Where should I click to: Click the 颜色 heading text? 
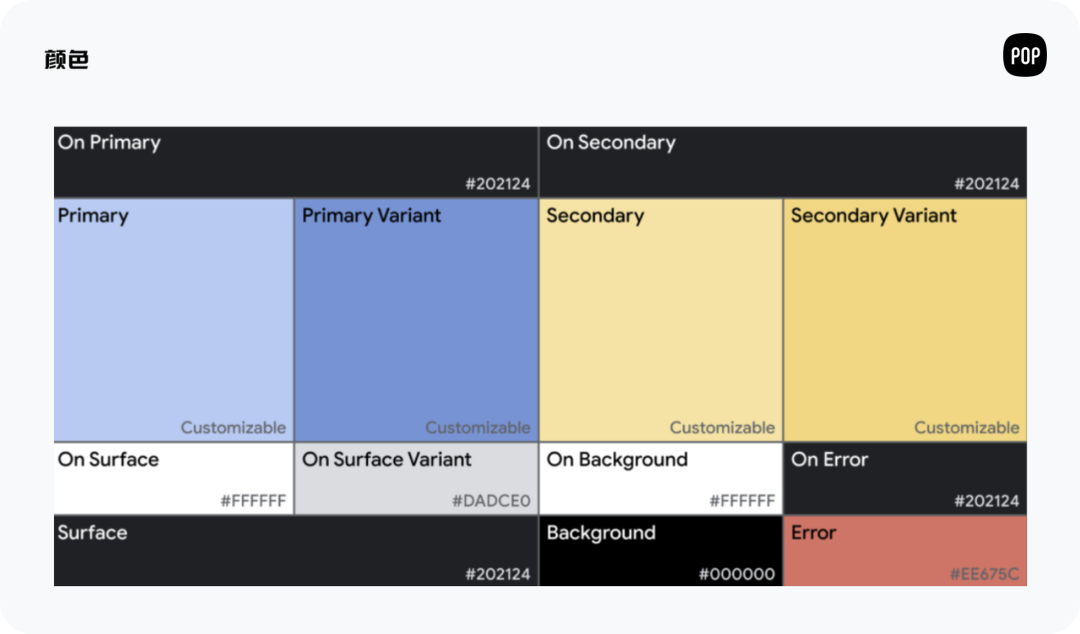(x=67, y=60)
